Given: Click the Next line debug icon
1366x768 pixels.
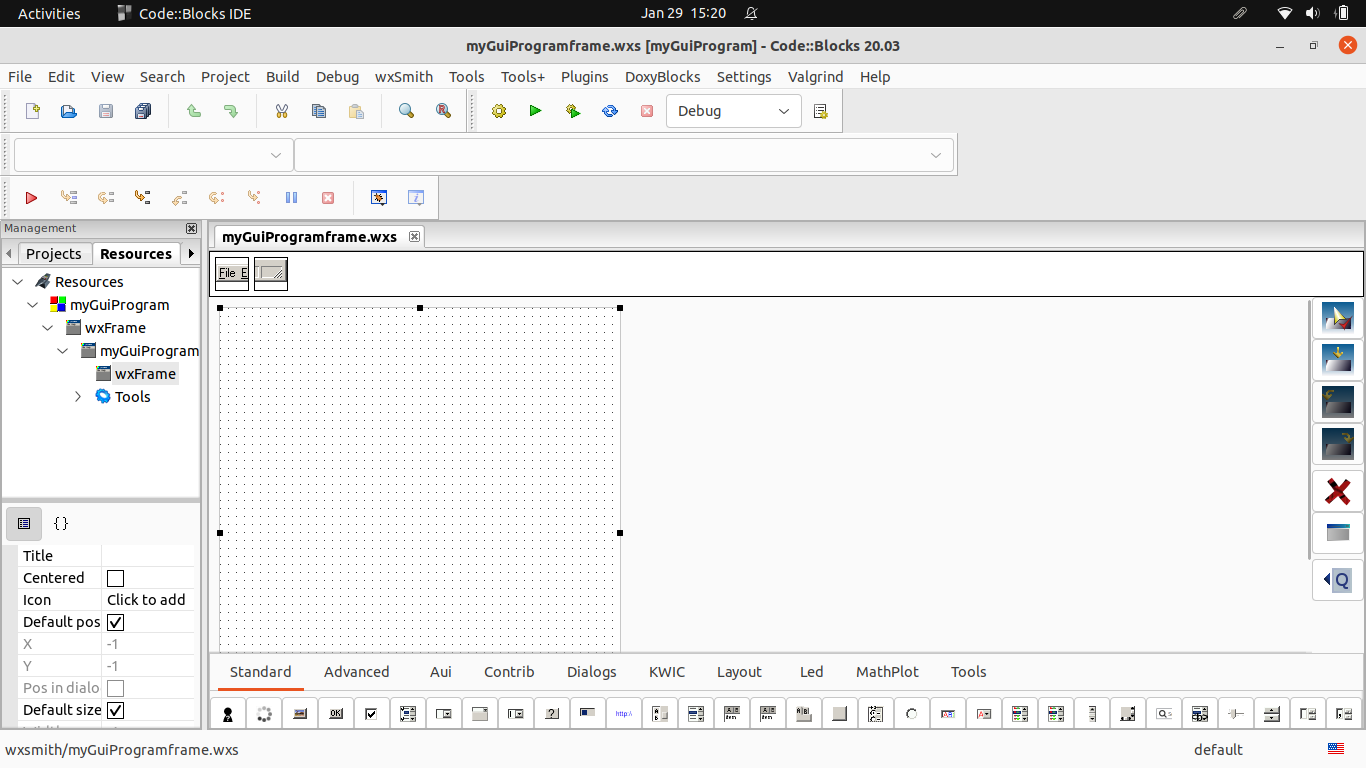Looking at the screenshot, I should [106, 198].
